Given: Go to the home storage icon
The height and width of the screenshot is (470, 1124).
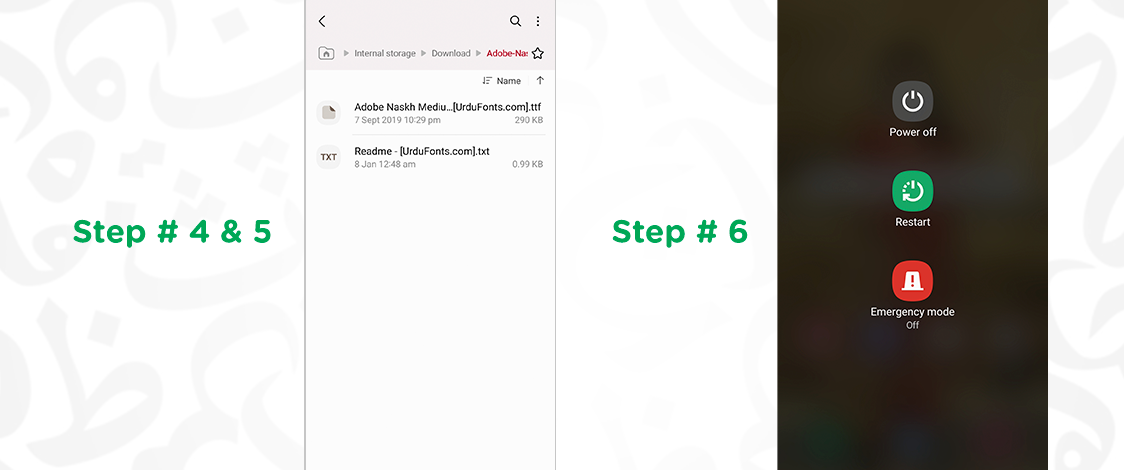Looking at the screenshot, I should (x=326, y=53).
